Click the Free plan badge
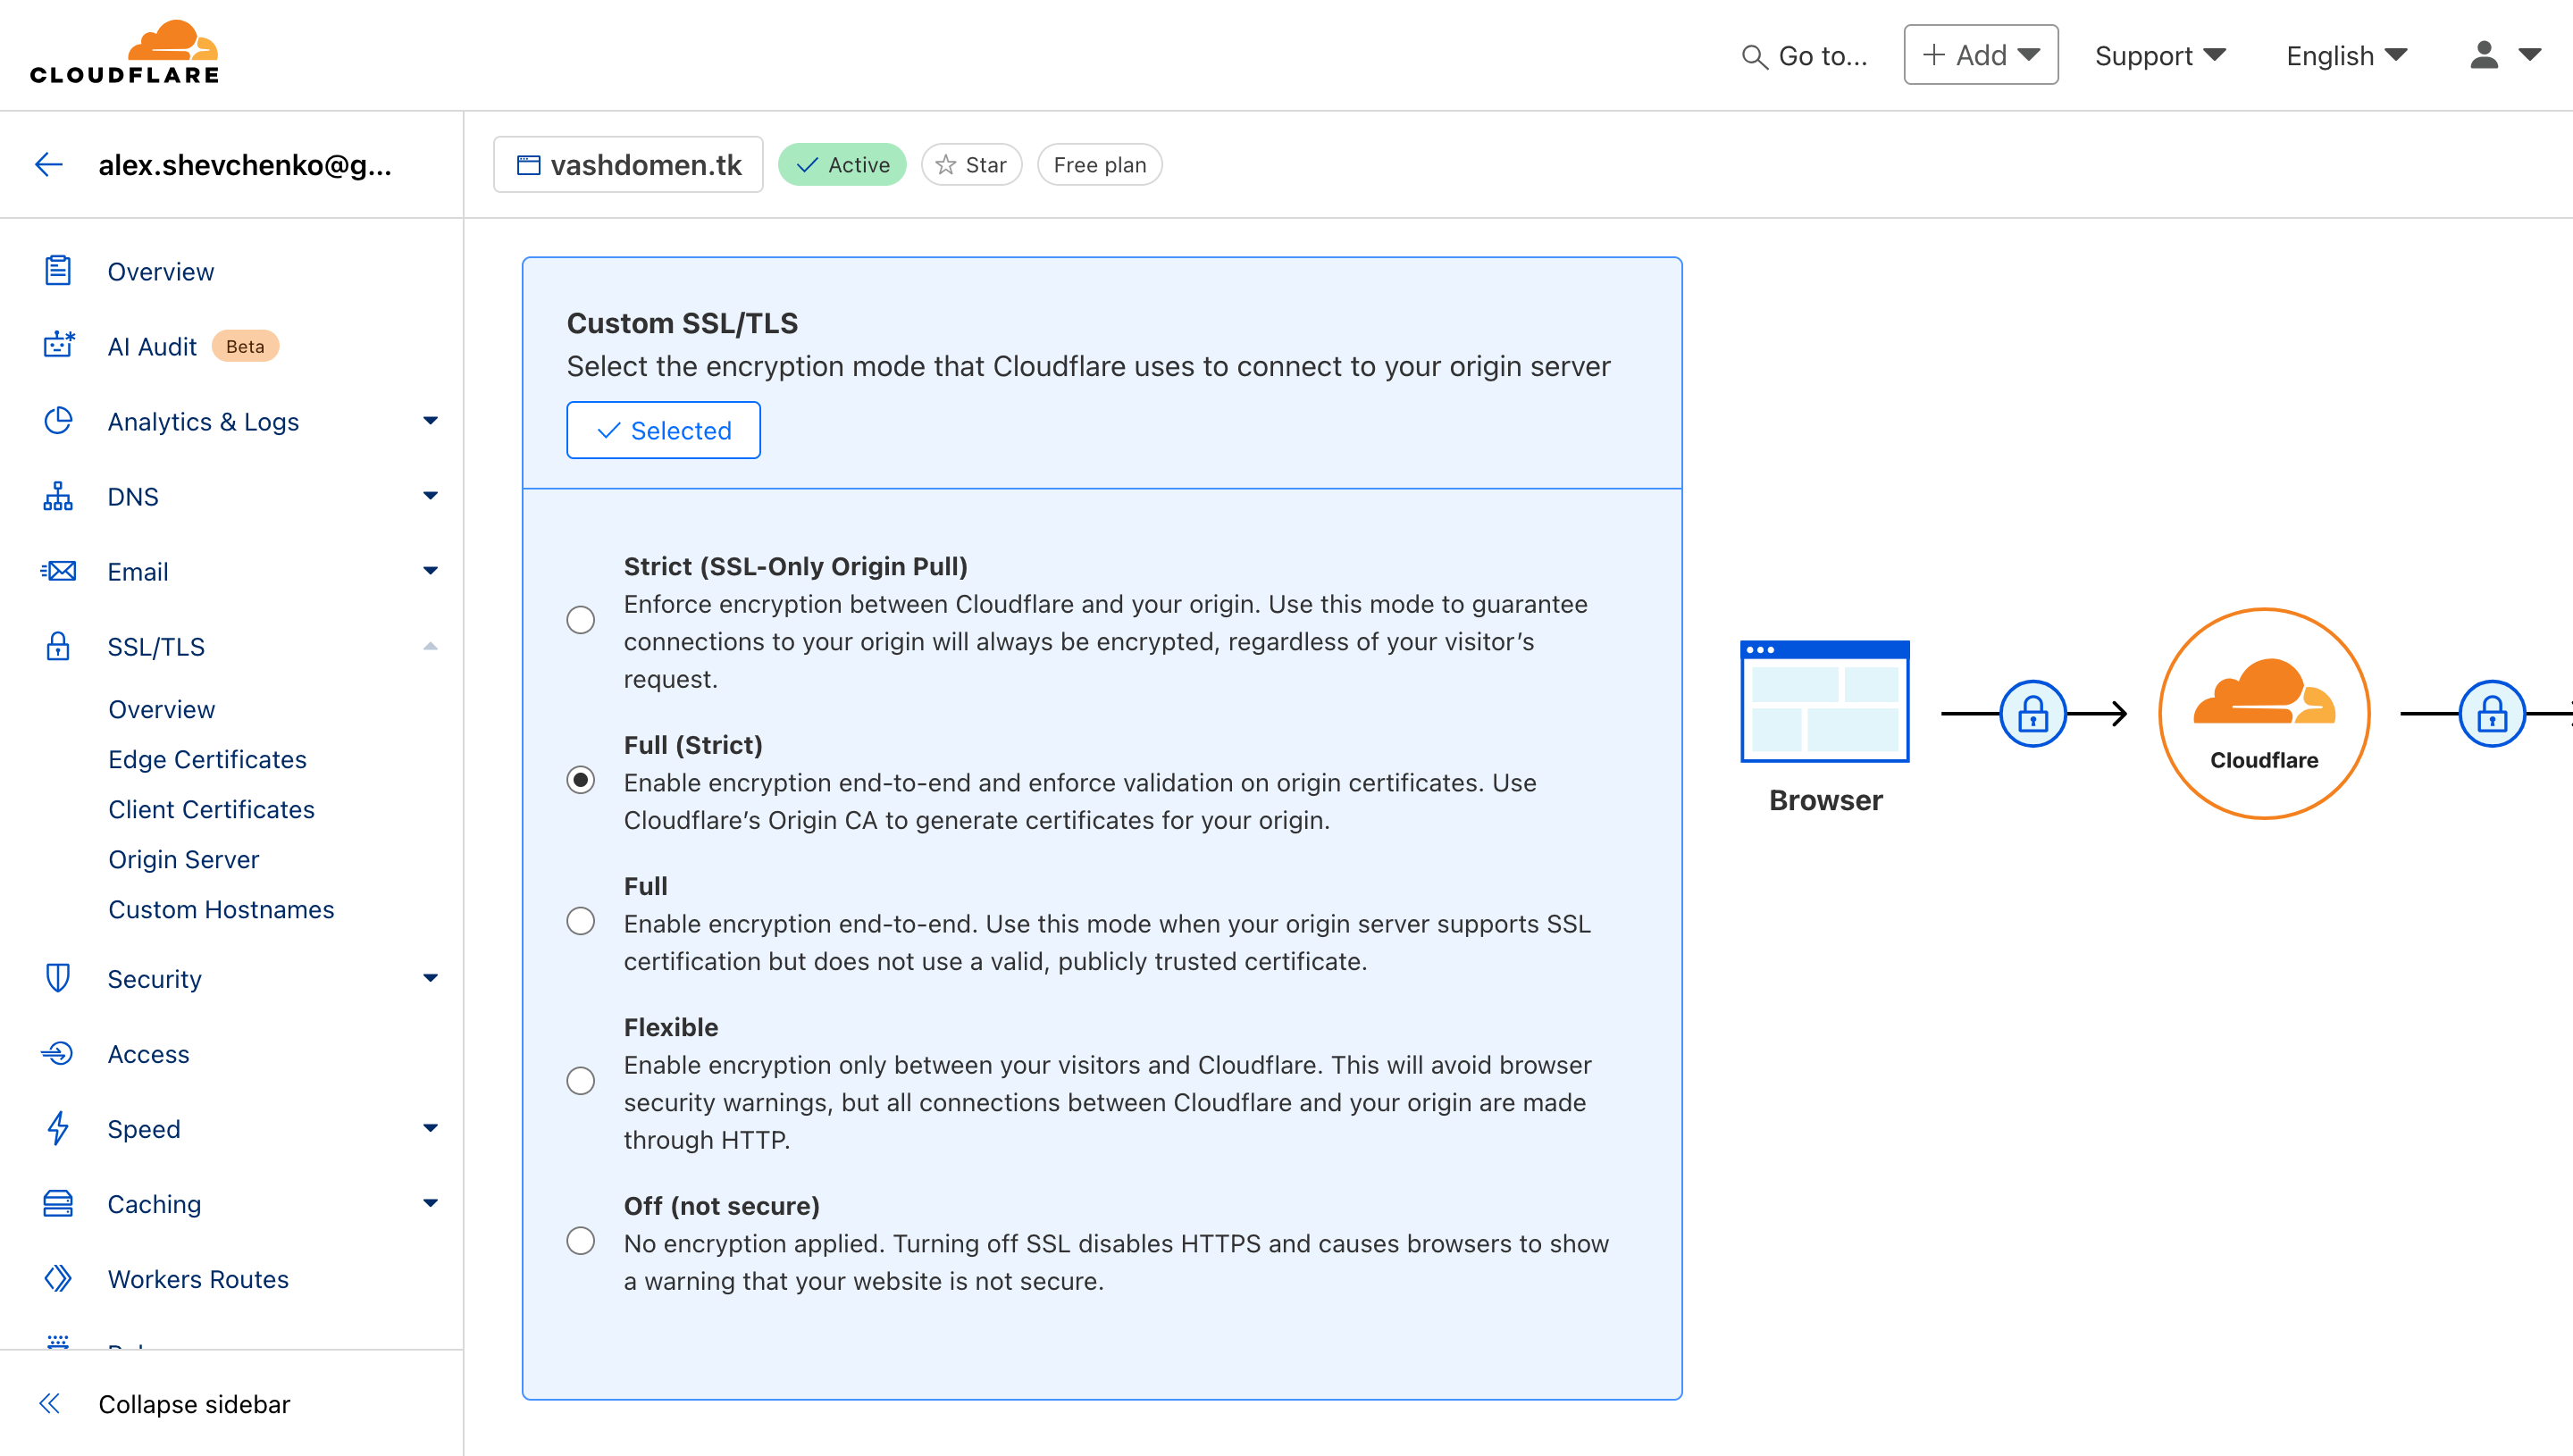This screenshot has height=1456, width=2573. [1099, 164]
